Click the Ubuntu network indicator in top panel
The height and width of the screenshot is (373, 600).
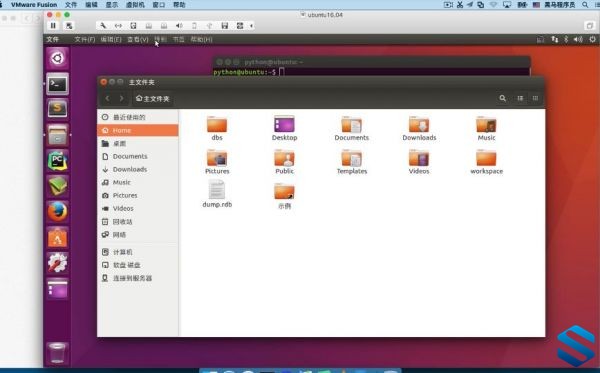pos(554,39)
